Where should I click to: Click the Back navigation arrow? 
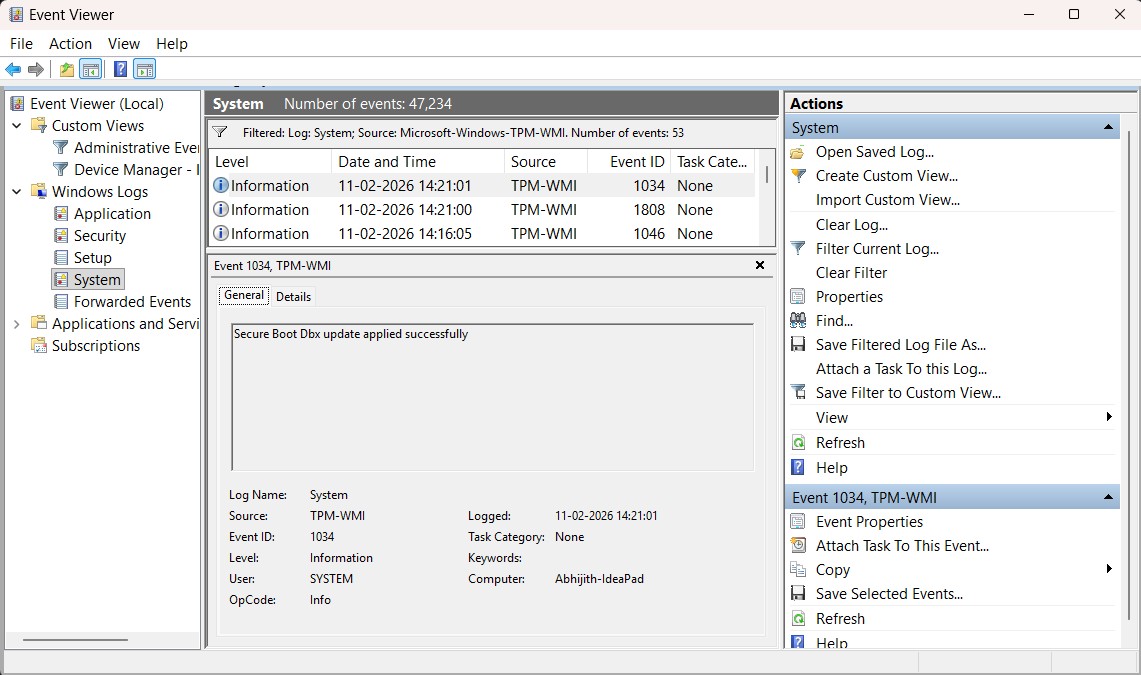pos(12,68)
